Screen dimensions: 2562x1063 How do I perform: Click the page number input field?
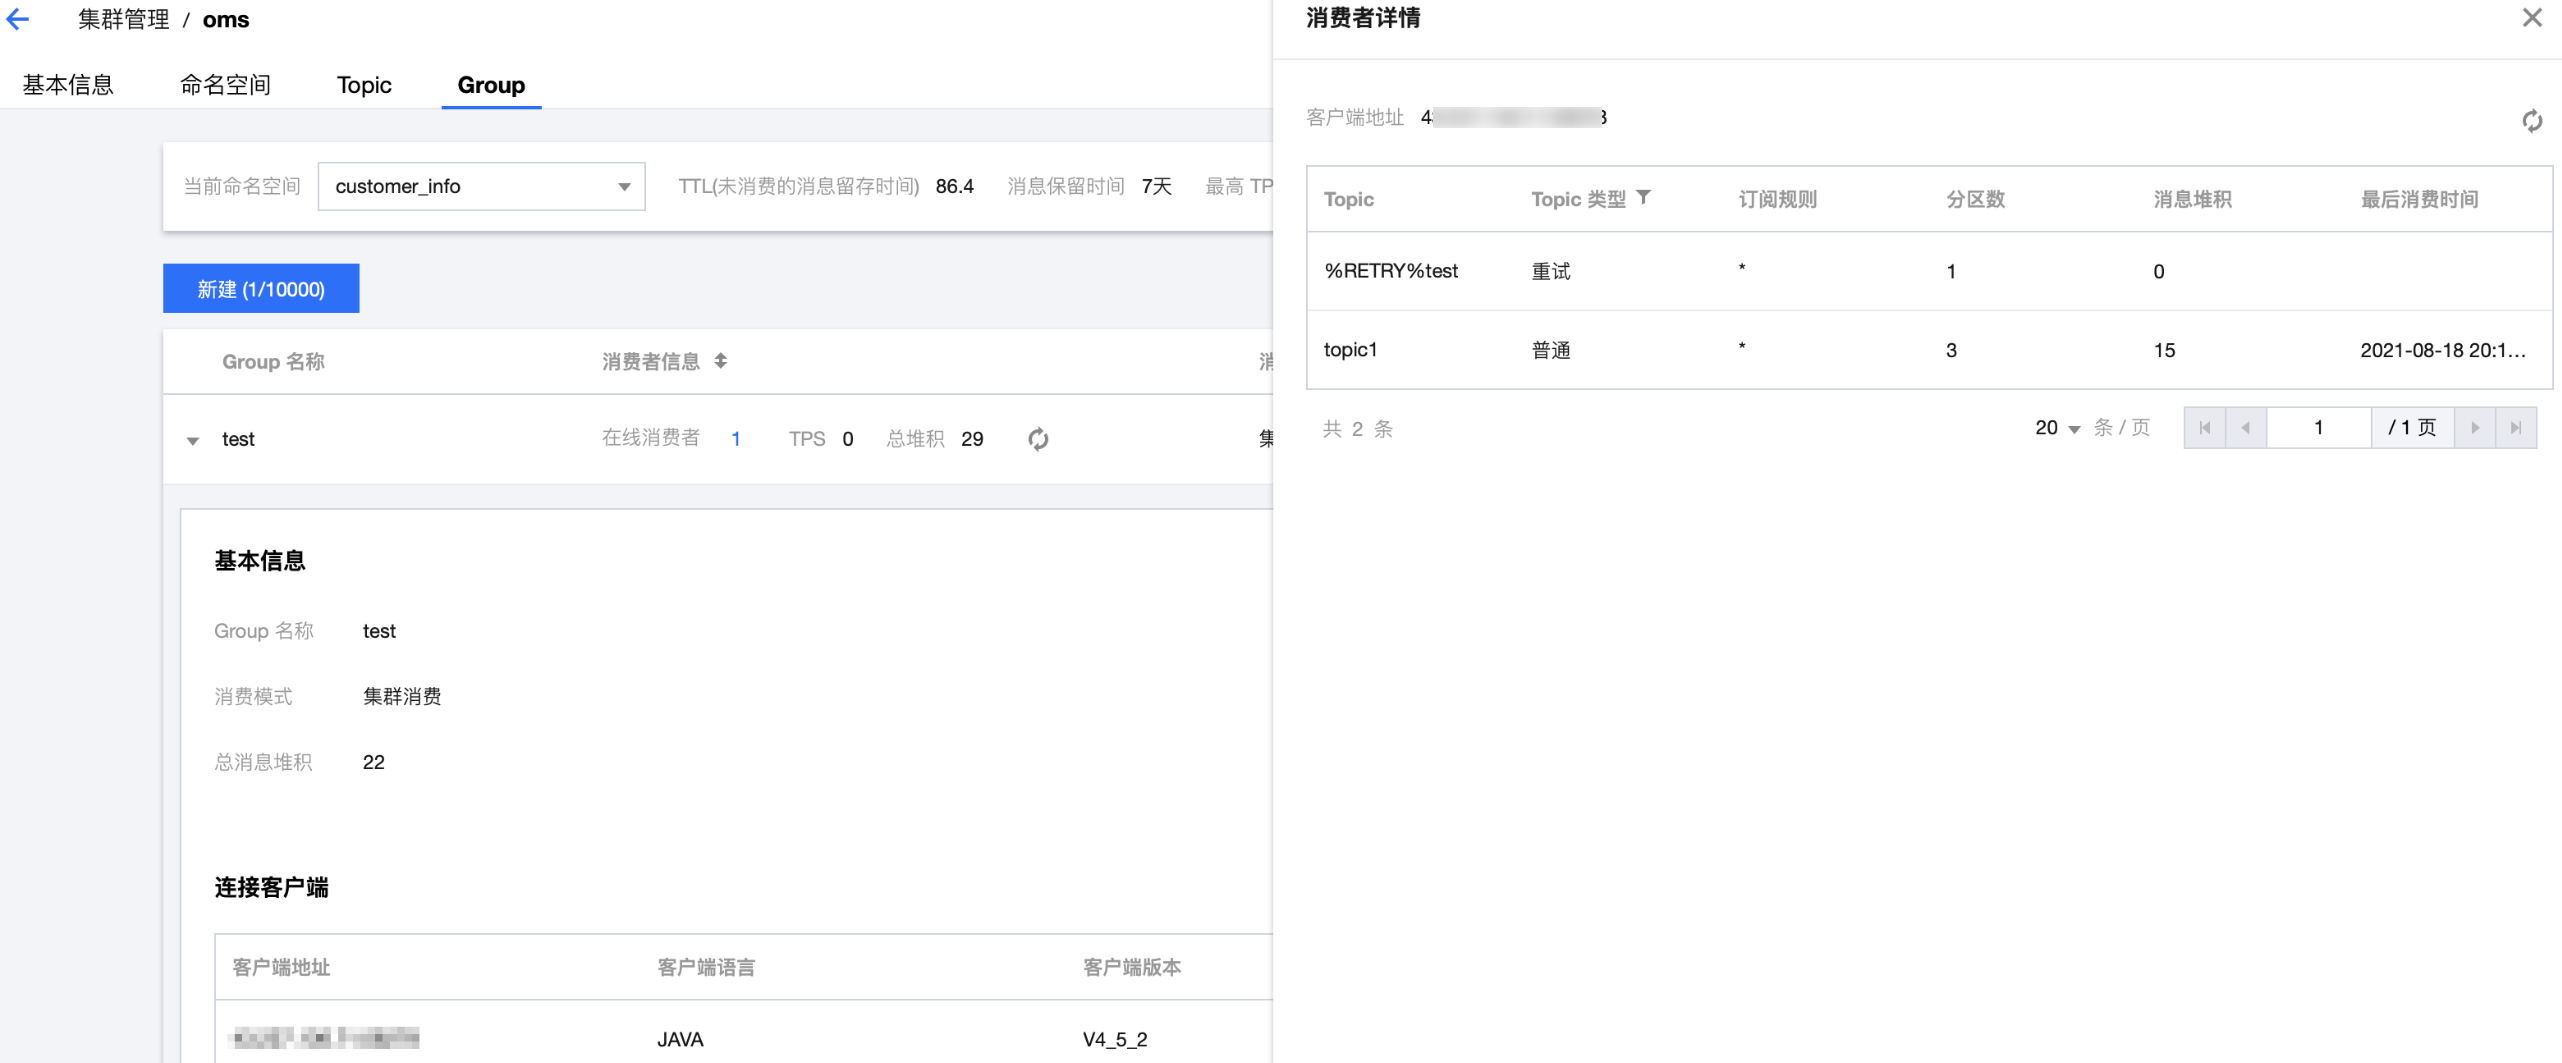2318,428
